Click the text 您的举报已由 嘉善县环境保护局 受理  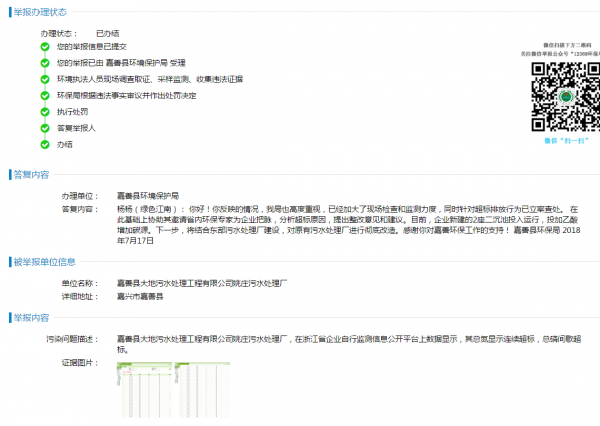pyautogui.click(x=121, y=63)
